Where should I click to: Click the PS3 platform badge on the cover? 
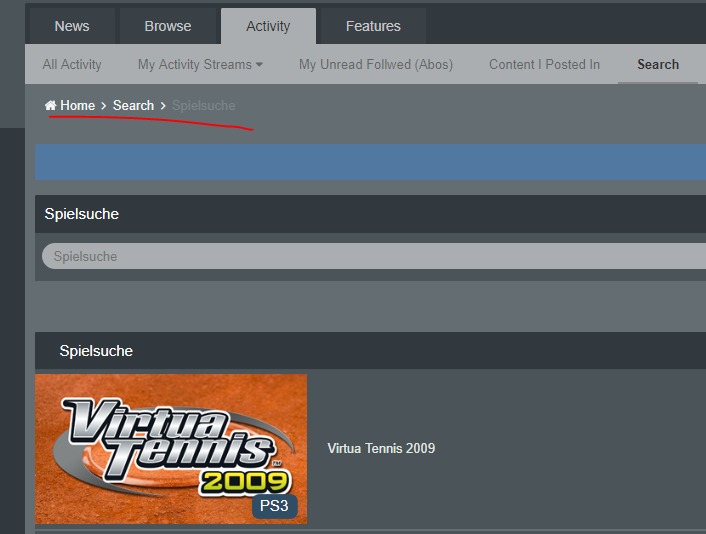point(274,506)
